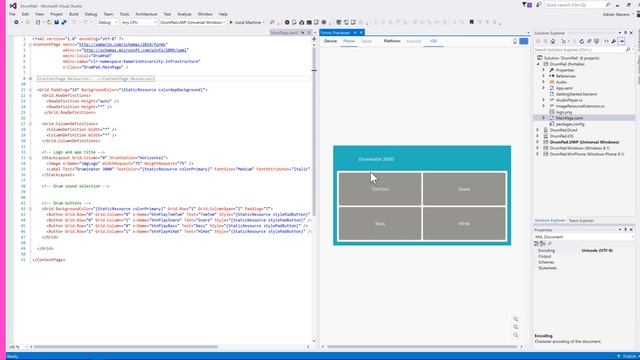Click Alphabetical sort icon in Properties panel
Viewport: 640px width, 360px height.
[x=543, y=243]
